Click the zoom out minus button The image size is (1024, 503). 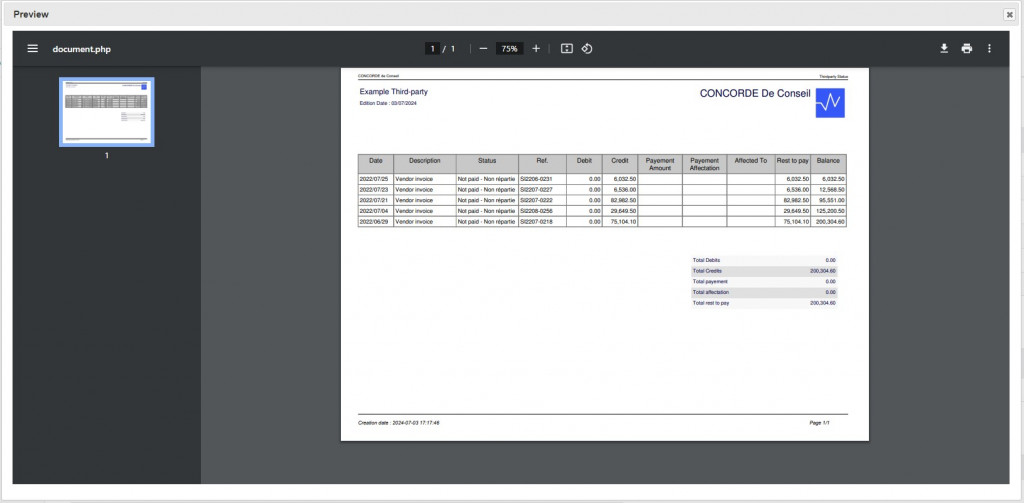[483, 48]
